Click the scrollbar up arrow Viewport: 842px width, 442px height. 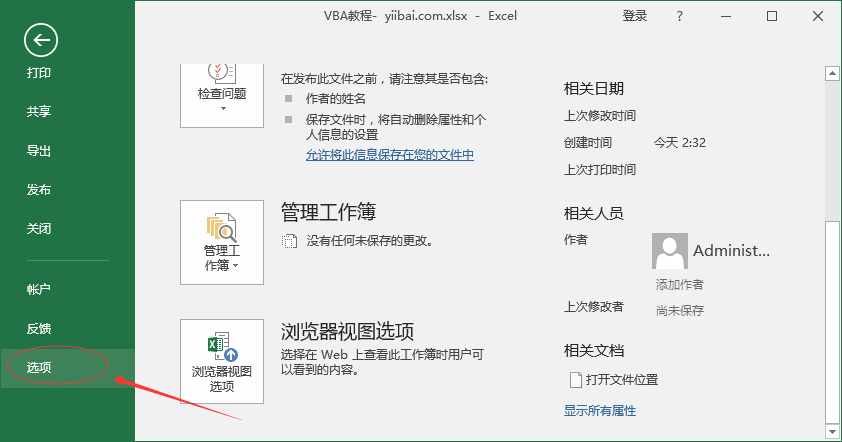tap(832, 74)
